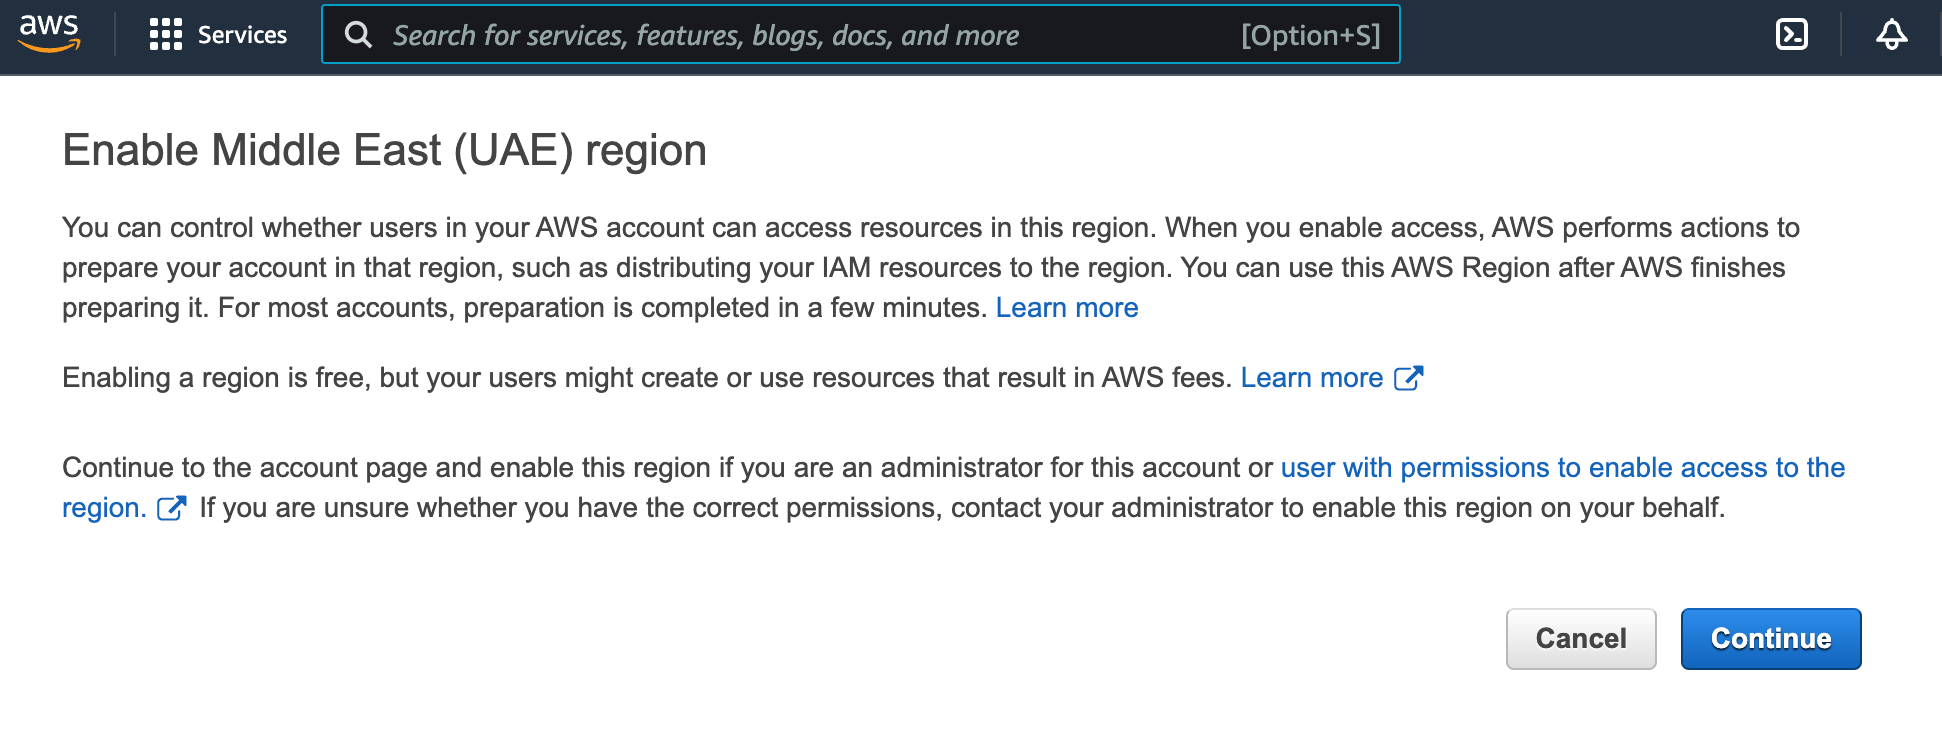This screenshot has width=1942, height=740.
Task: Click the AWS logo home icon
Action: click(x=49, y=33)
